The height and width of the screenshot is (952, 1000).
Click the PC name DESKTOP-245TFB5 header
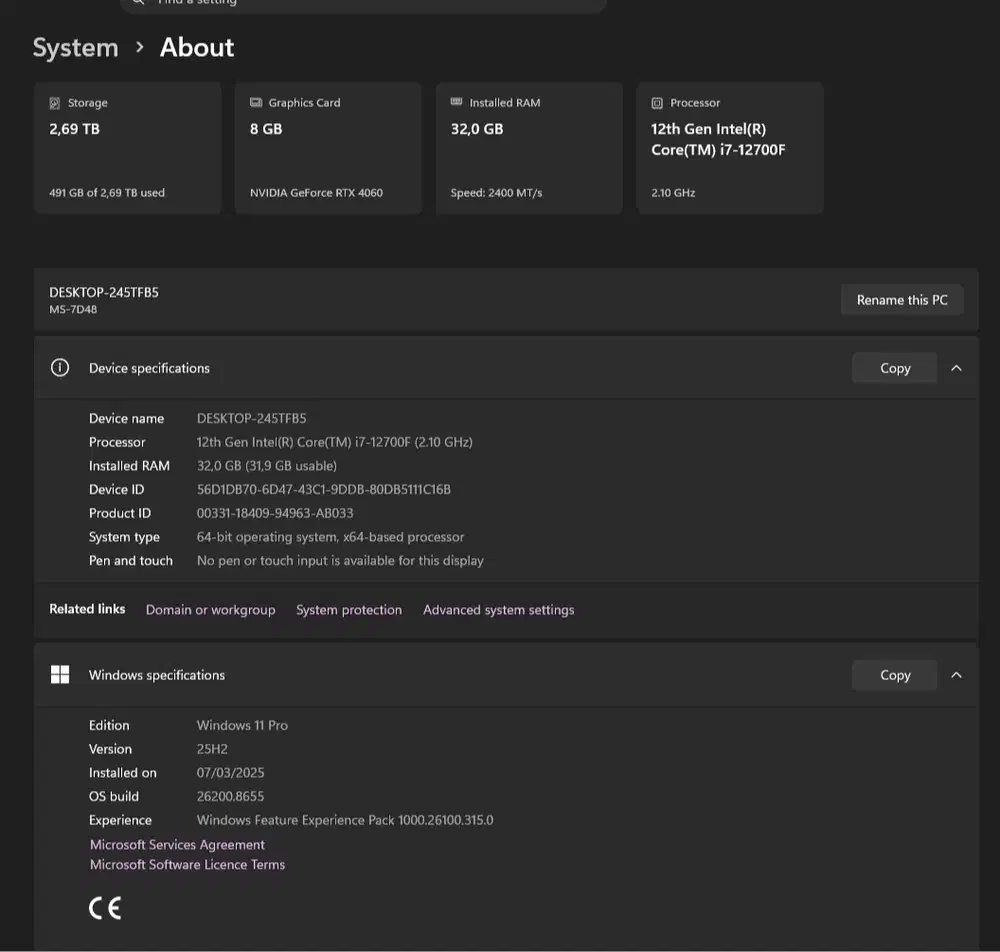pyautogui.click(x=104, y=293)
